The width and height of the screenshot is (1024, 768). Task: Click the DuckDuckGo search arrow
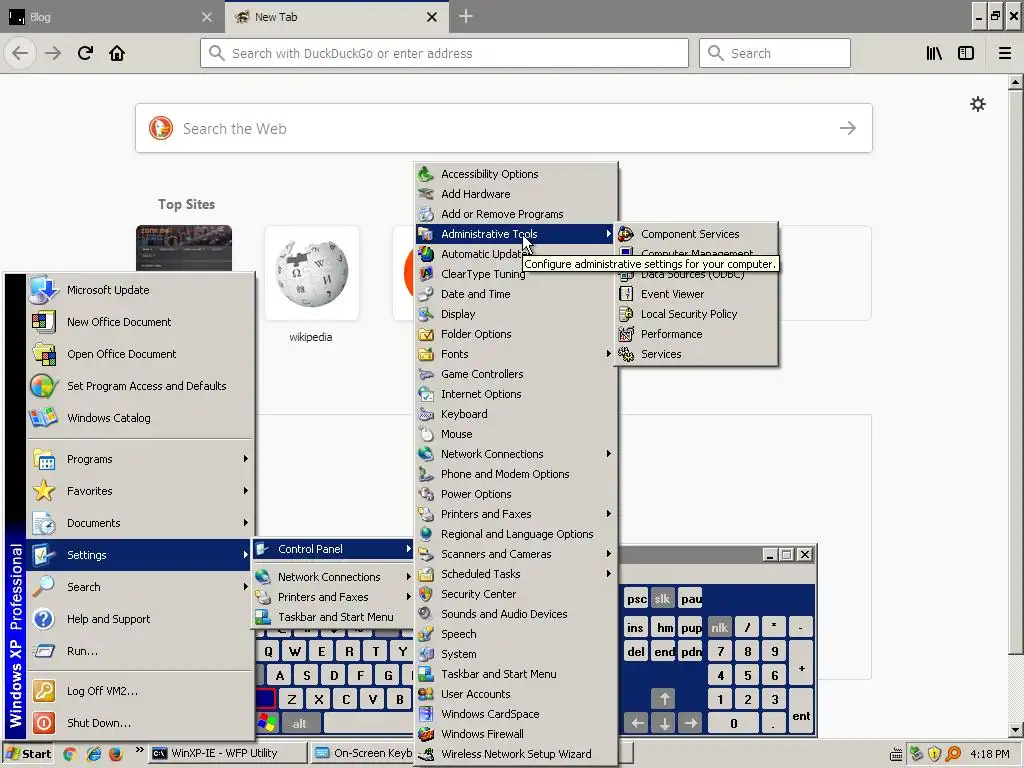(848, 128)
